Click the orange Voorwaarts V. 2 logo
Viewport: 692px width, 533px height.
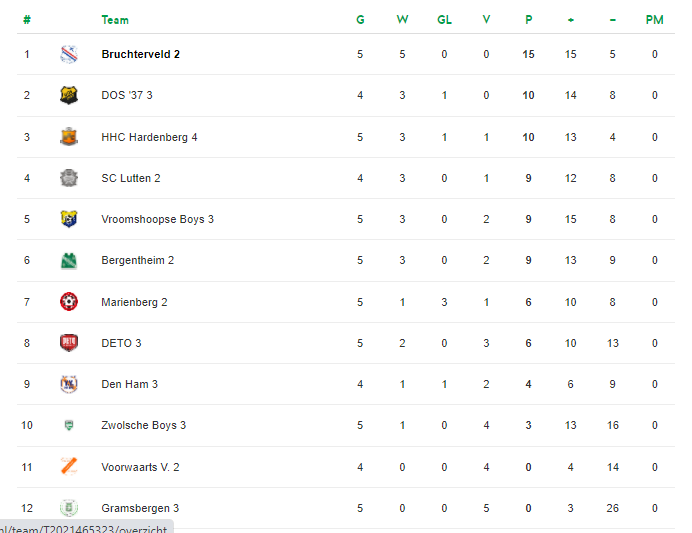69,466
